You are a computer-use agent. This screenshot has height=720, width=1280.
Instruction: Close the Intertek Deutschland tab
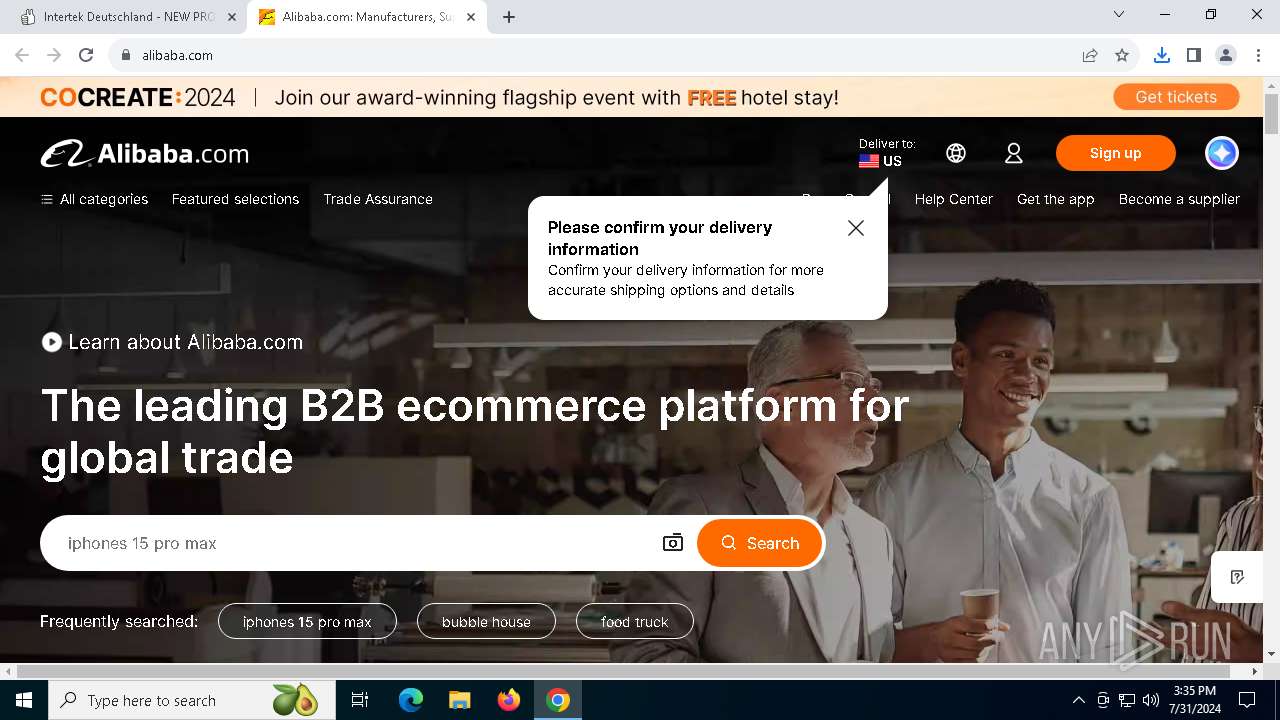[232, 17]
